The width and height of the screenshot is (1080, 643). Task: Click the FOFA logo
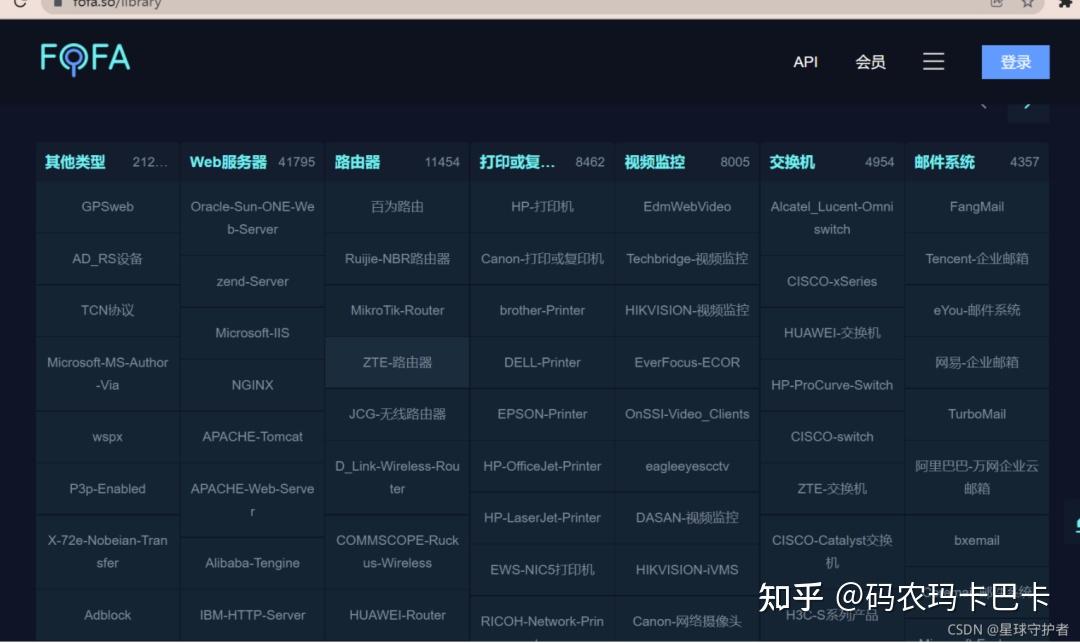tap(84, 60)
